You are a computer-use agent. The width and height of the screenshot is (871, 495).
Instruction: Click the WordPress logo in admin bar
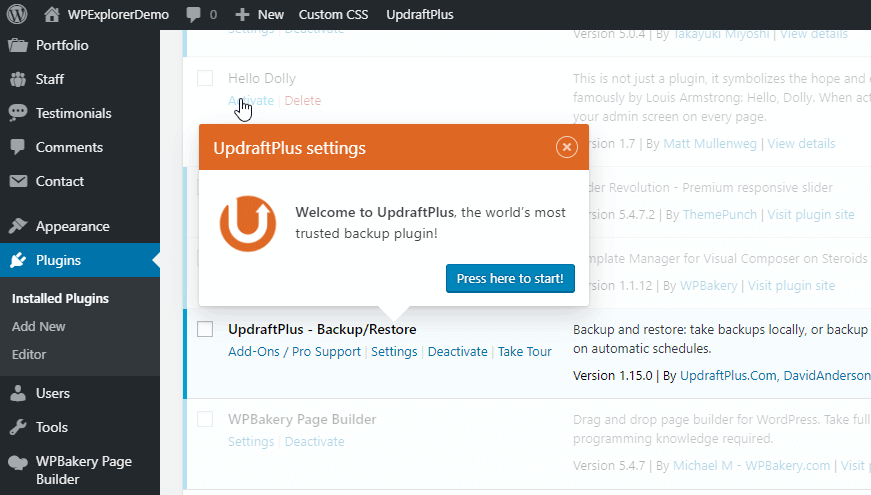coord(18,15)
